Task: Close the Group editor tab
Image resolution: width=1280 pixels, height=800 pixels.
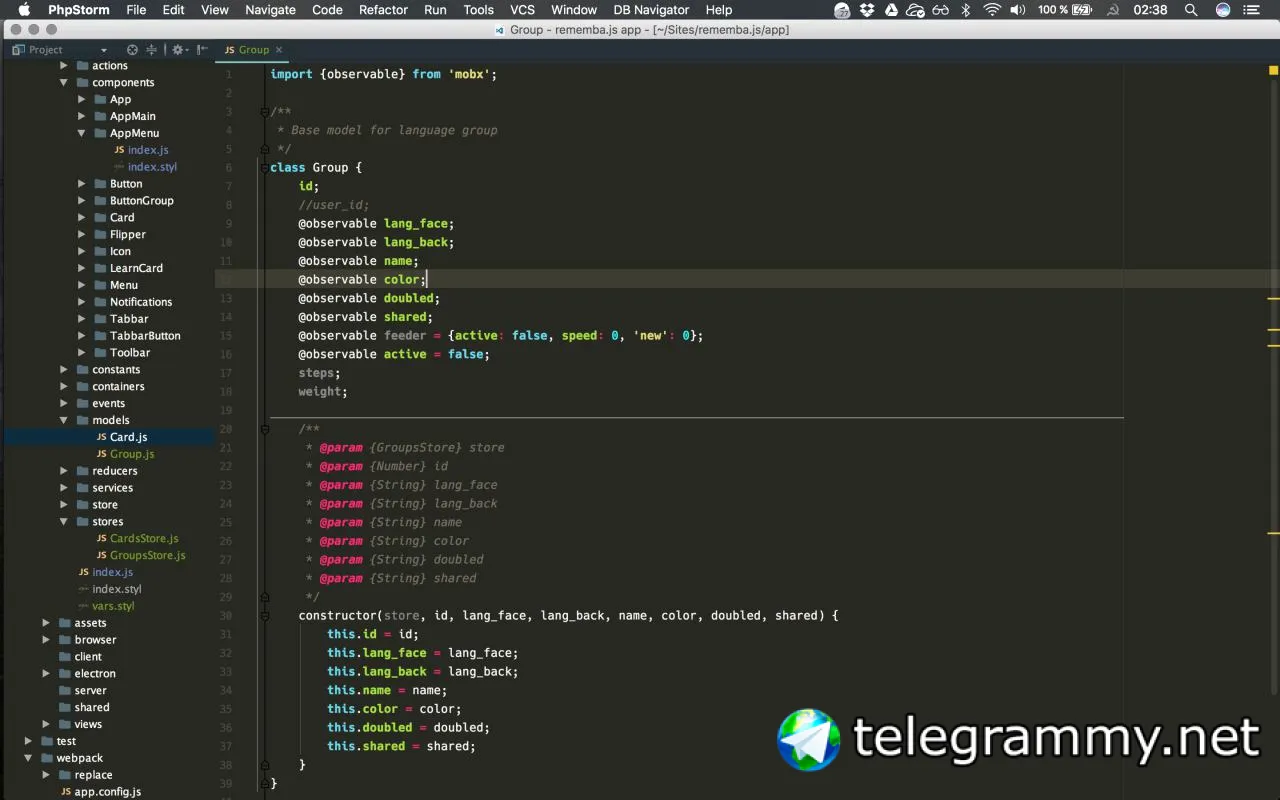Action: click(x=279, y=49)
